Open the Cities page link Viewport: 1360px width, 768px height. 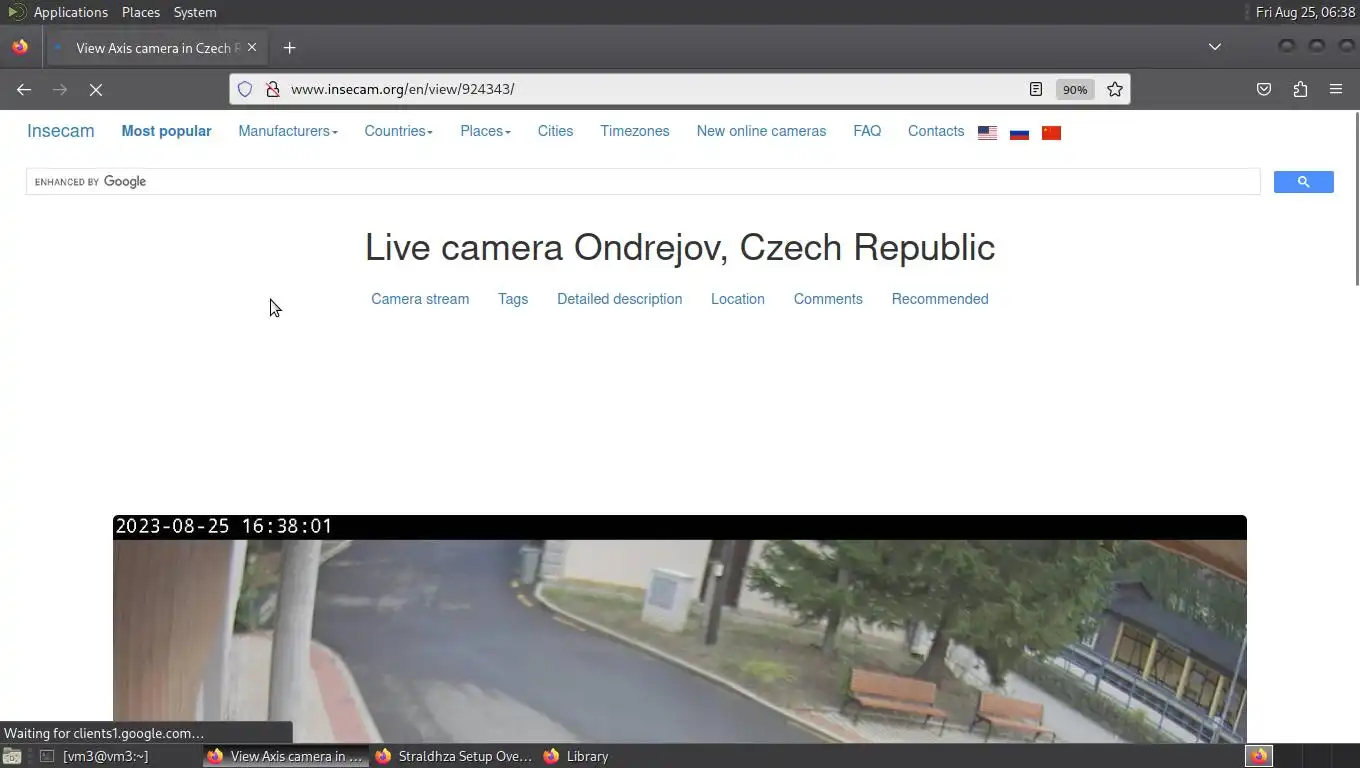coord(555,131)
